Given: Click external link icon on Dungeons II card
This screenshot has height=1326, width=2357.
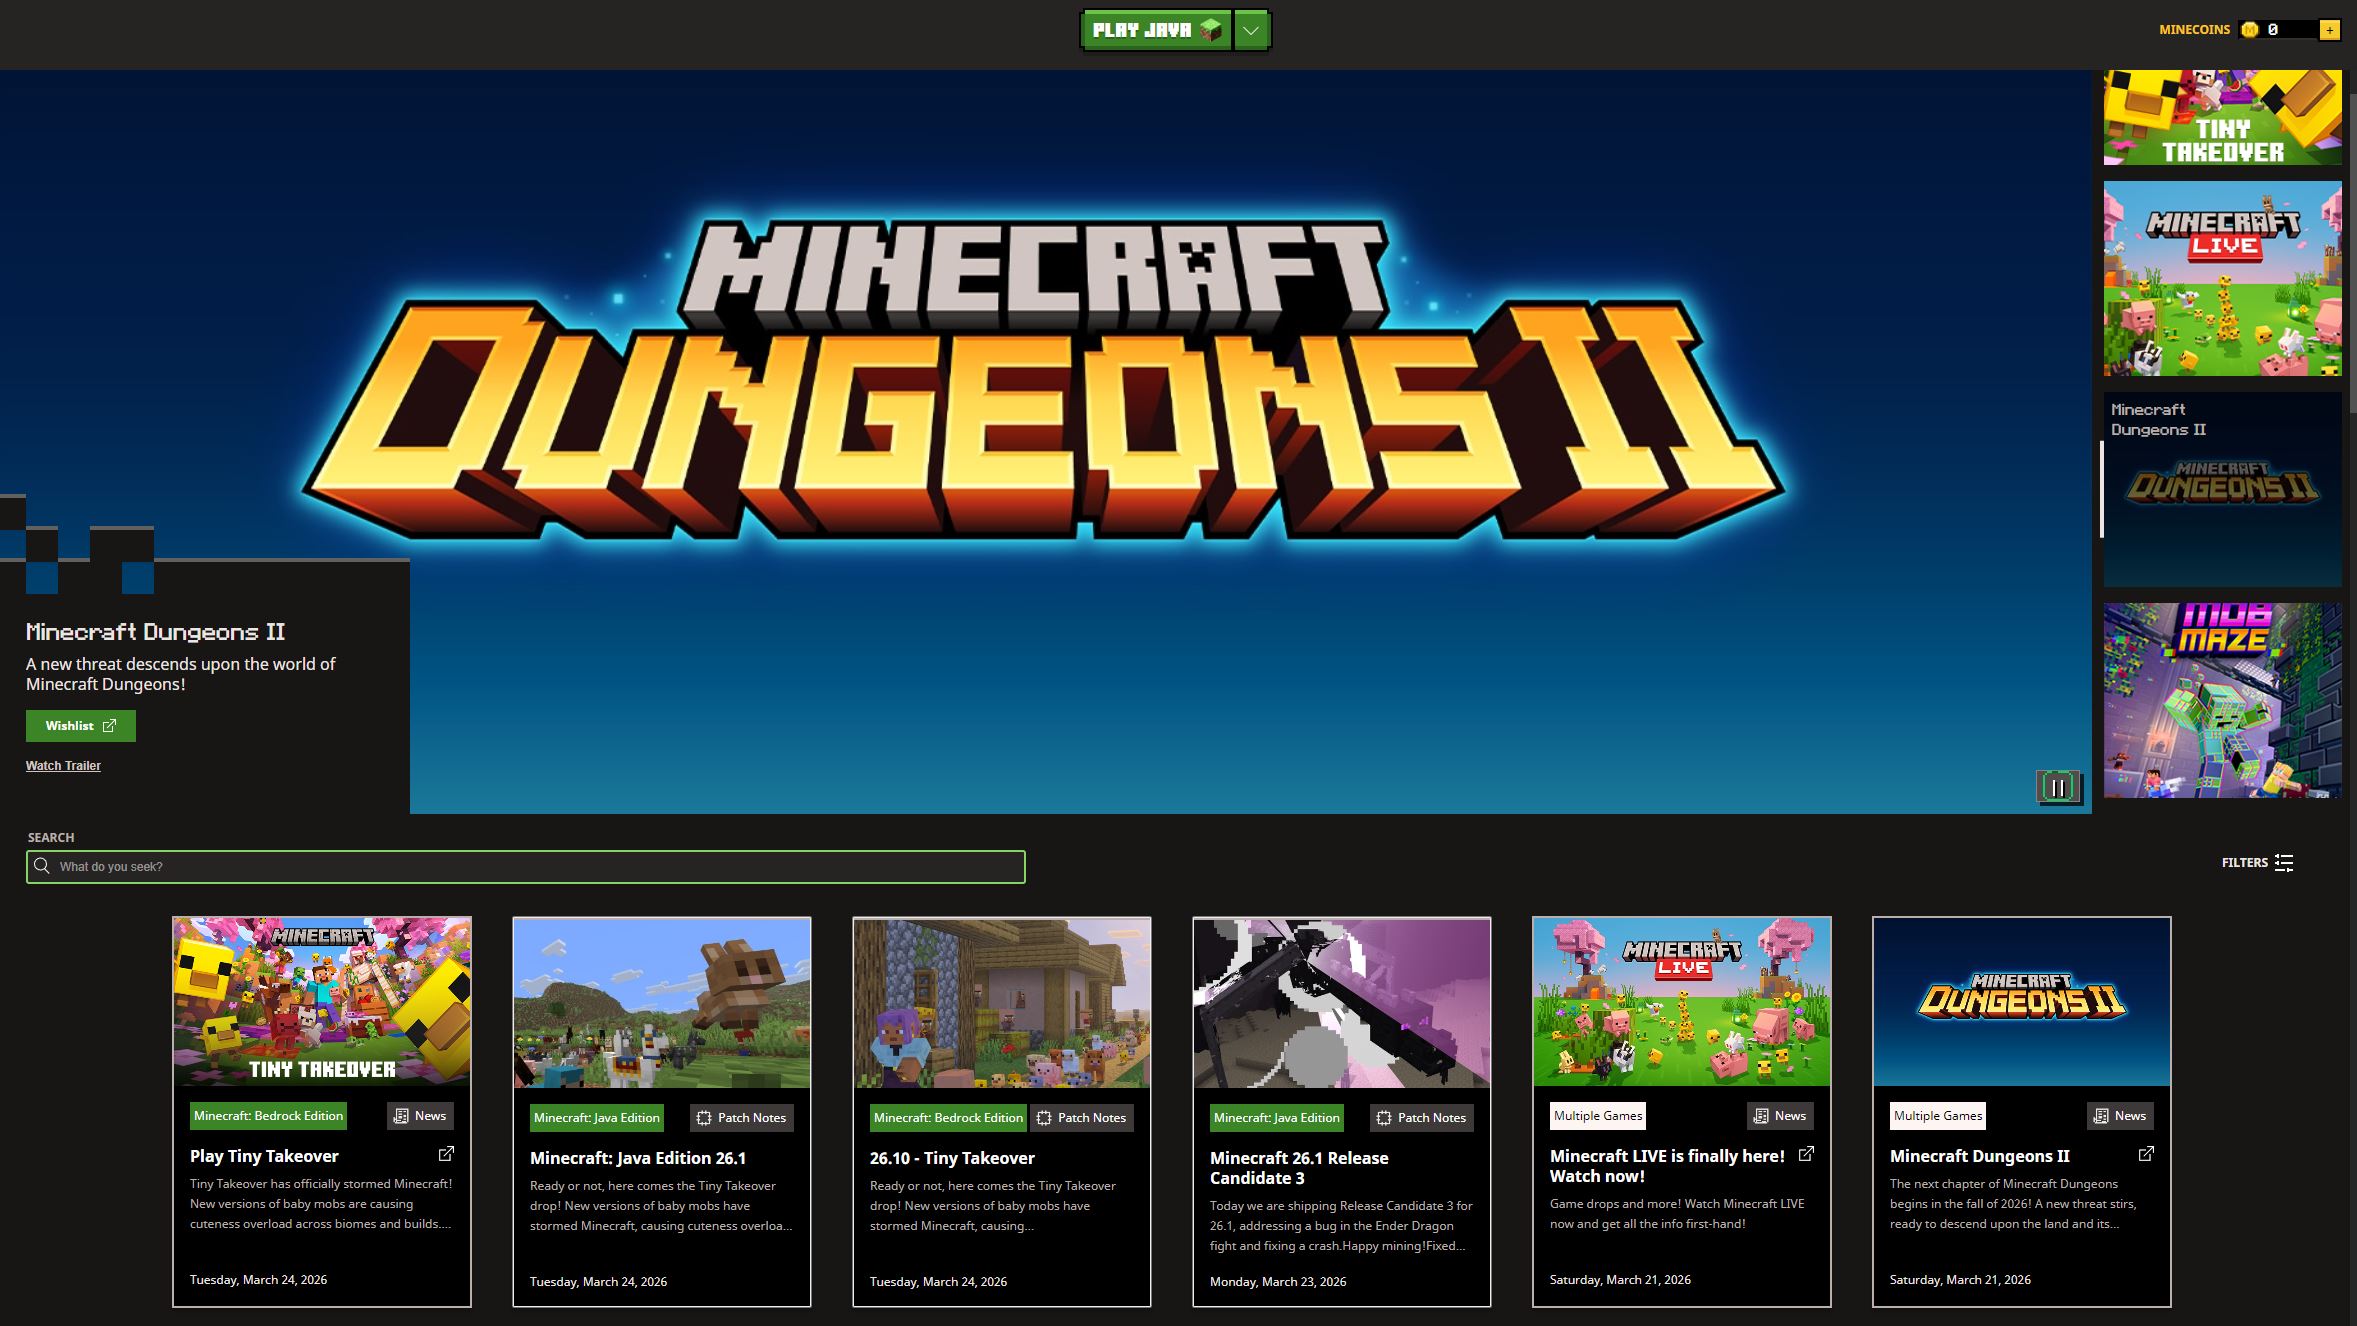Looking at the screenshot, I should tap(2146, 1154).
